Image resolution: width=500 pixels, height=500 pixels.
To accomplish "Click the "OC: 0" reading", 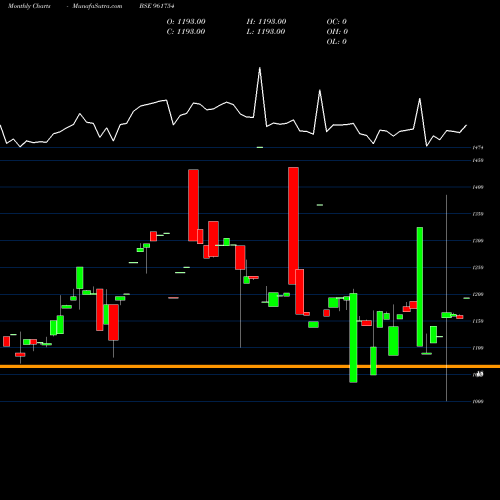I will click(337, 22).
